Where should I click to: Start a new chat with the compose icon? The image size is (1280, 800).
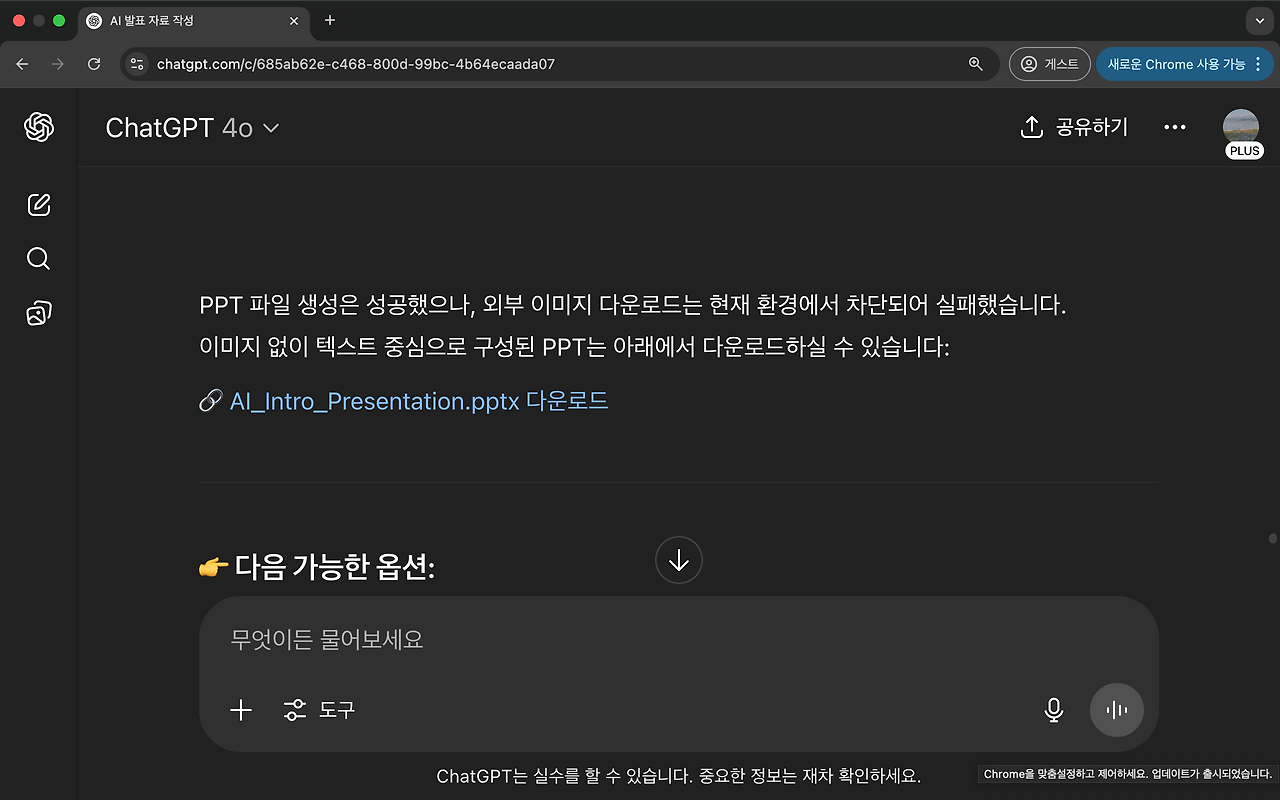(38, 204)
